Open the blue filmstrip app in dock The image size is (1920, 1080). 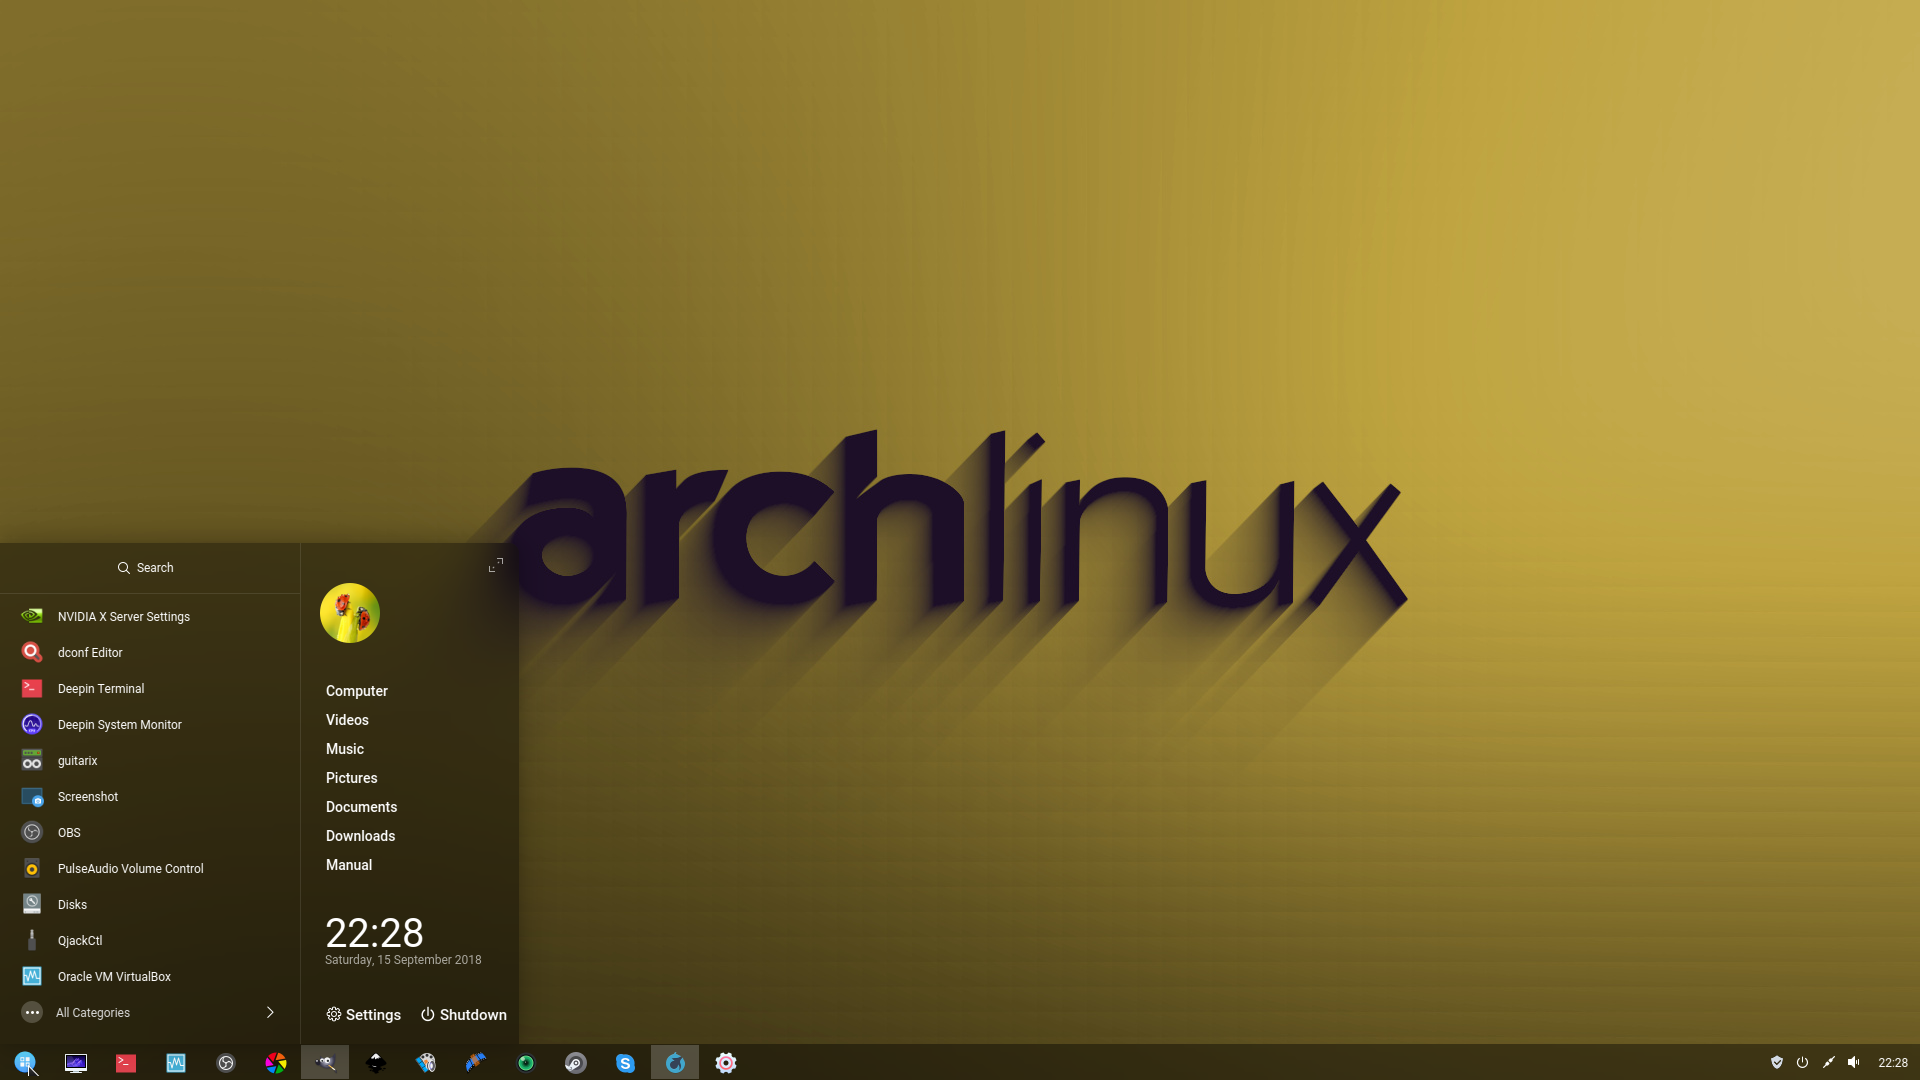[476, 1062]
